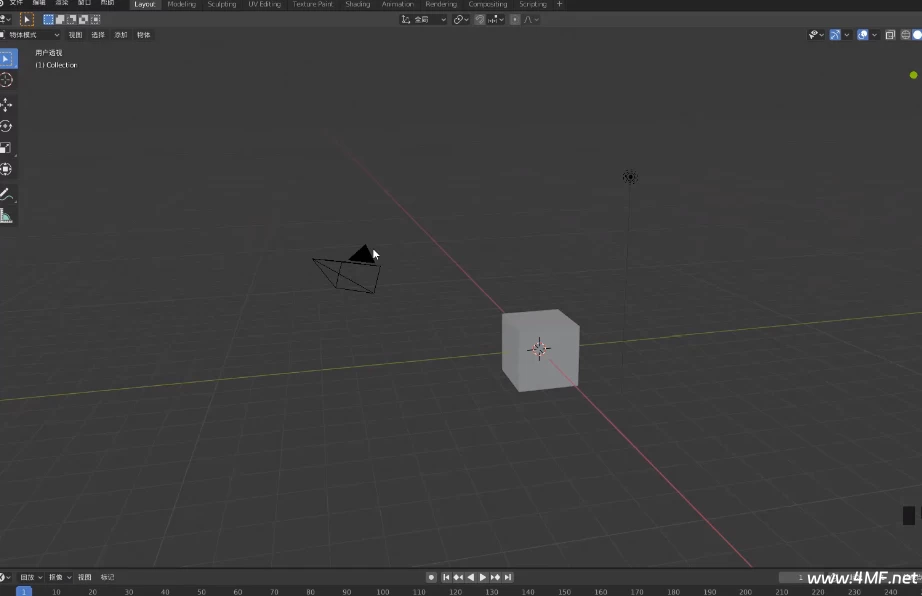The height and width of the screenshot is (596, 922).
Task: Enable the snapping magnet icon
Action: tap(481, 19)
